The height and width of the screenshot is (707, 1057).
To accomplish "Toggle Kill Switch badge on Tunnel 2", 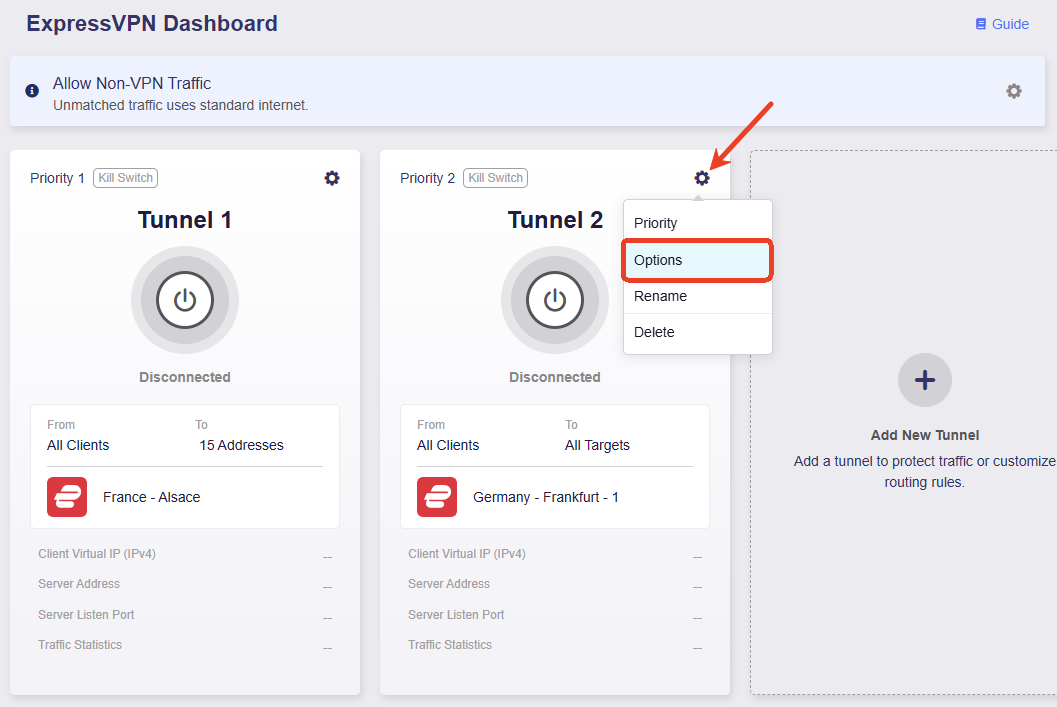I will 495,178.
